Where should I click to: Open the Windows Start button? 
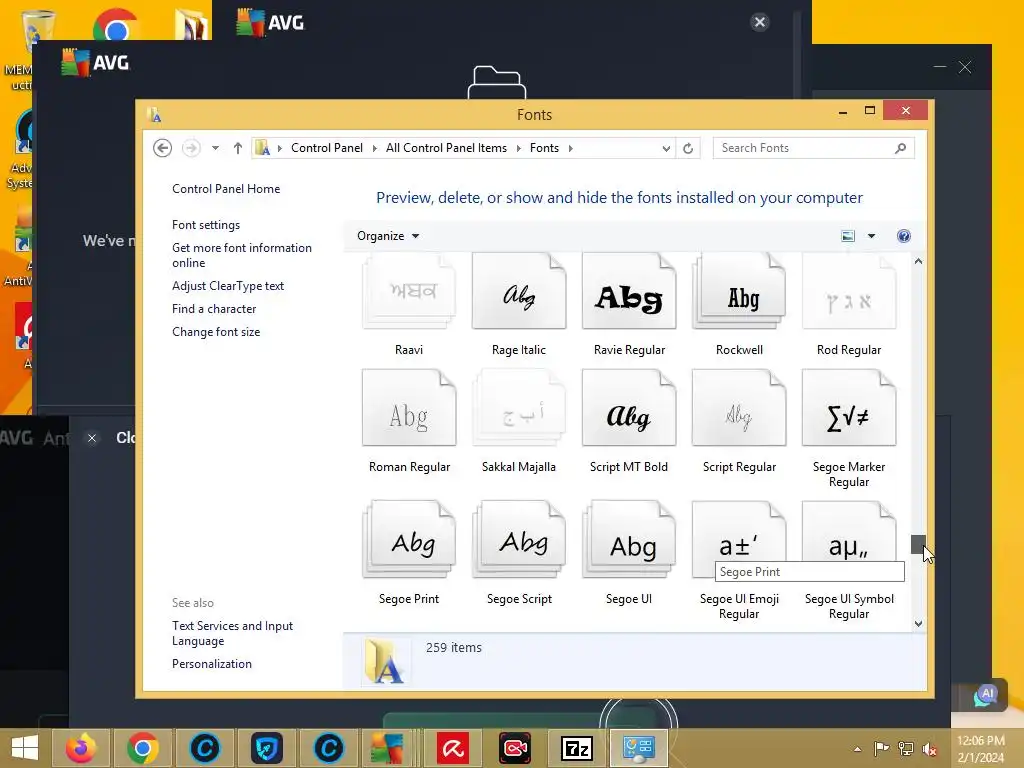point(25,748)
